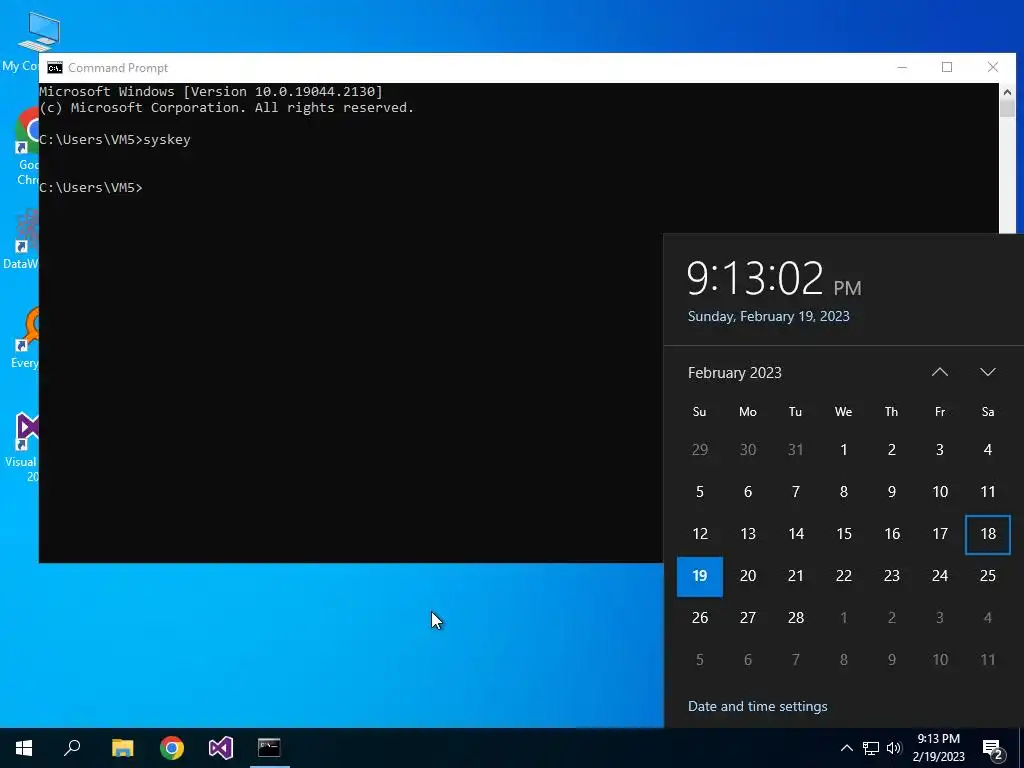
Task: Minimize the Command Prompt window
Action: click(x=902, y=67)
